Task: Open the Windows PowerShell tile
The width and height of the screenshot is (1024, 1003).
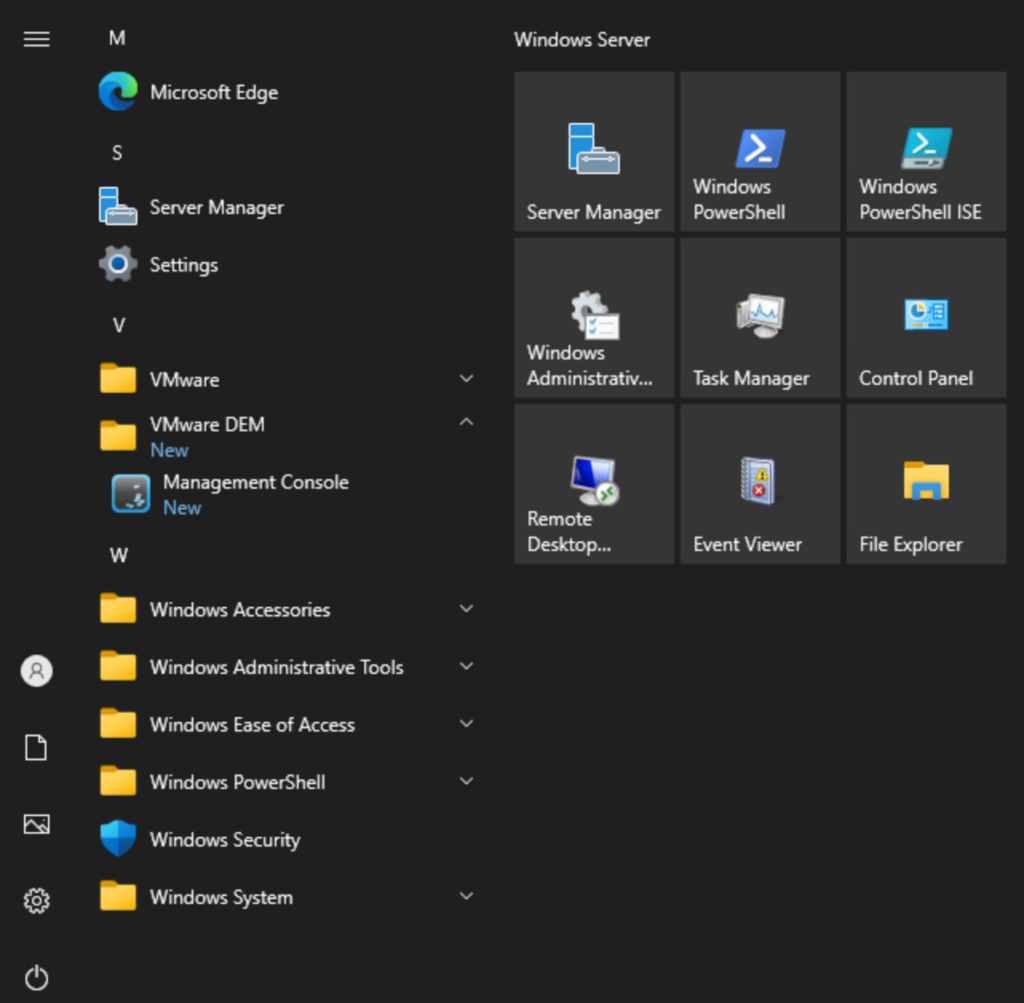Action: tap(760, 152)
